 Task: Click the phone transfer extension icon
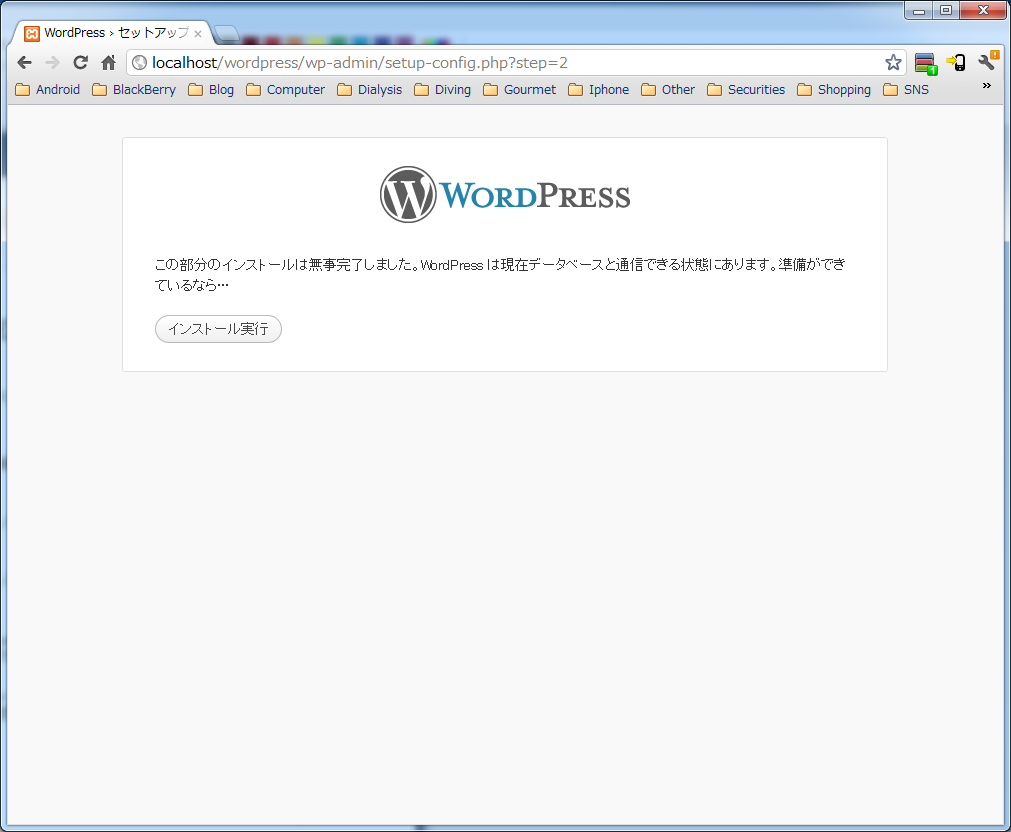[956, 63]
